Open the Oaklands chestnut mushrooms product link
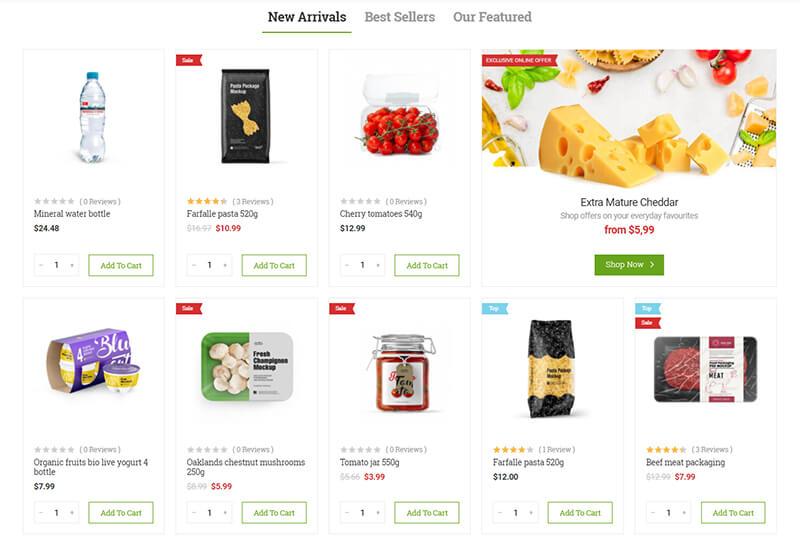 [x=245, y=468]
